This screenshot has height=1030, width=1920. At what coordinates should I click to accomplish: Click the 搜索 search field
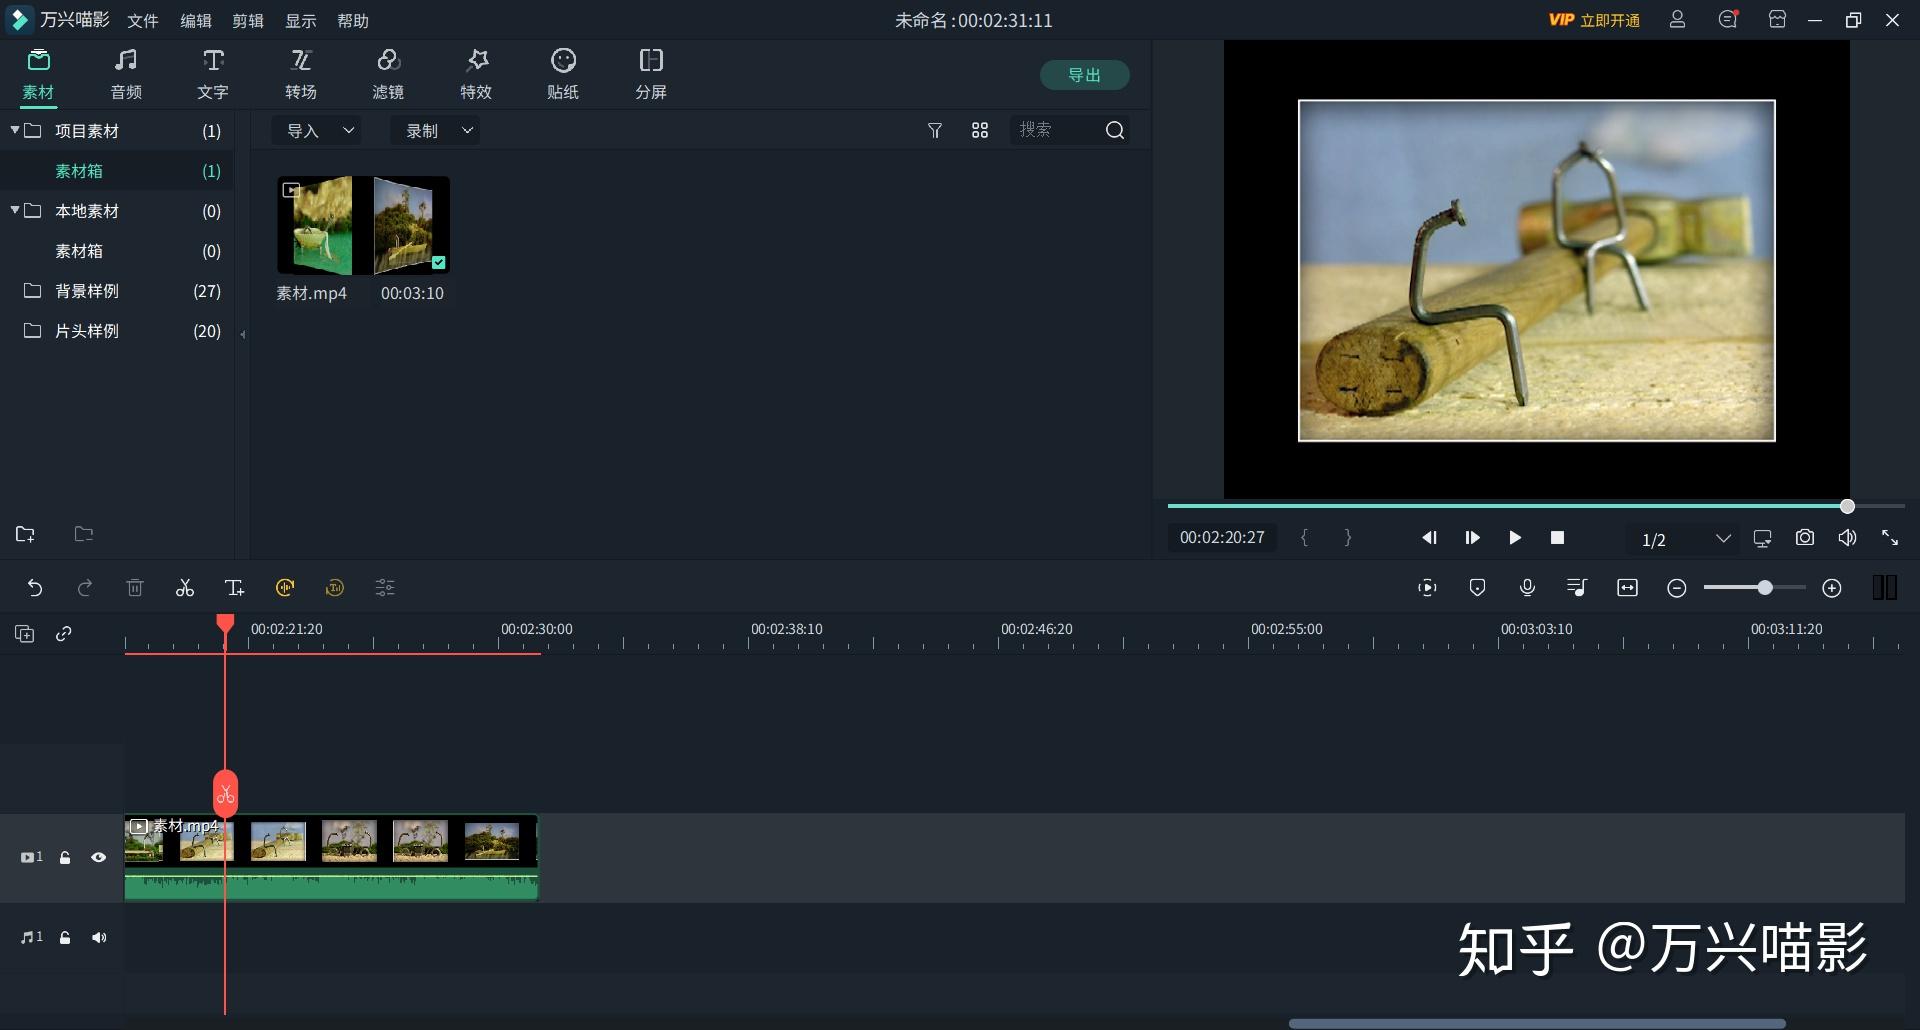[x=1056, y=130]
